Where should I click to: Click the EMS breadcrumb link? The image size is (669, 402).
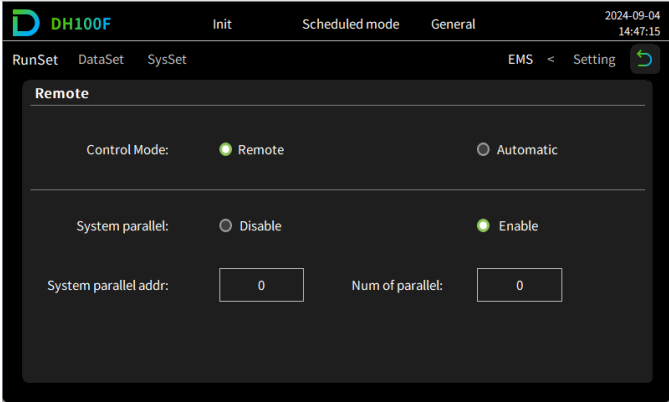[x=520, y=60]
